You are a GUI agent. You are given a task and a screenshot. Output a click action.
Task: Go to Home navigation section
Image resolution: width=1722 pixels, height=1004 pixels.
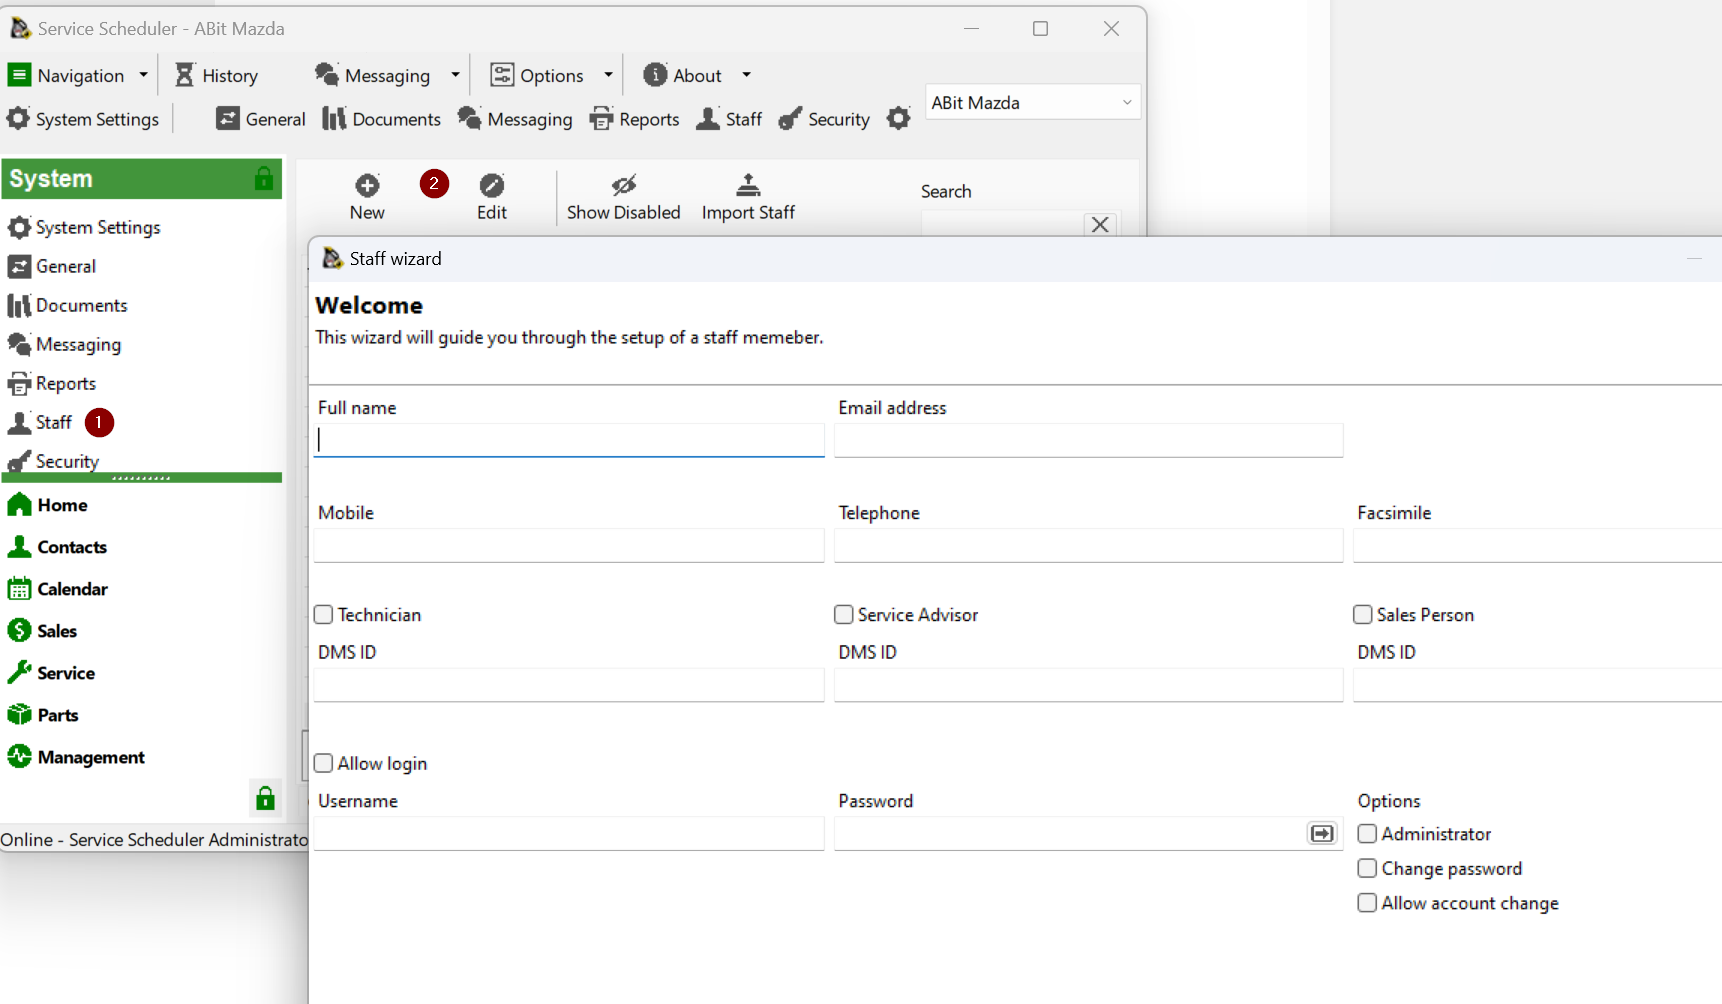pos(48,505)
